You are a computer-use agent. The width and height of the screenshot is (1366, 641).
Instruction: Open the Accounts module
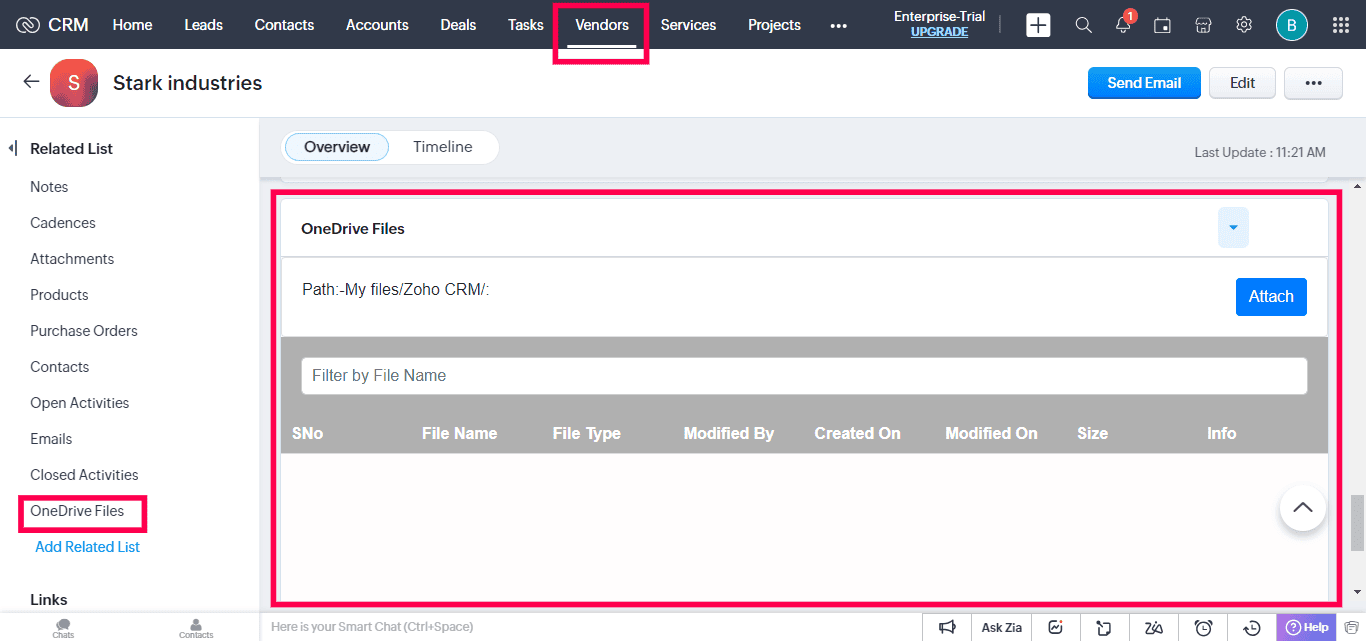pos(377,25)
